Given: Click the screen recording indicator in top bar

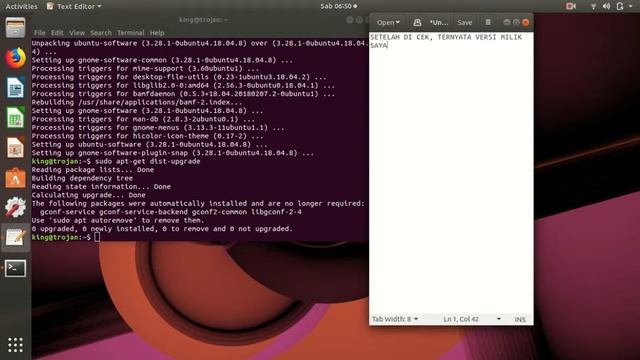Looking at the screenshot, I should pyautogui.click(x=571, y=6).
